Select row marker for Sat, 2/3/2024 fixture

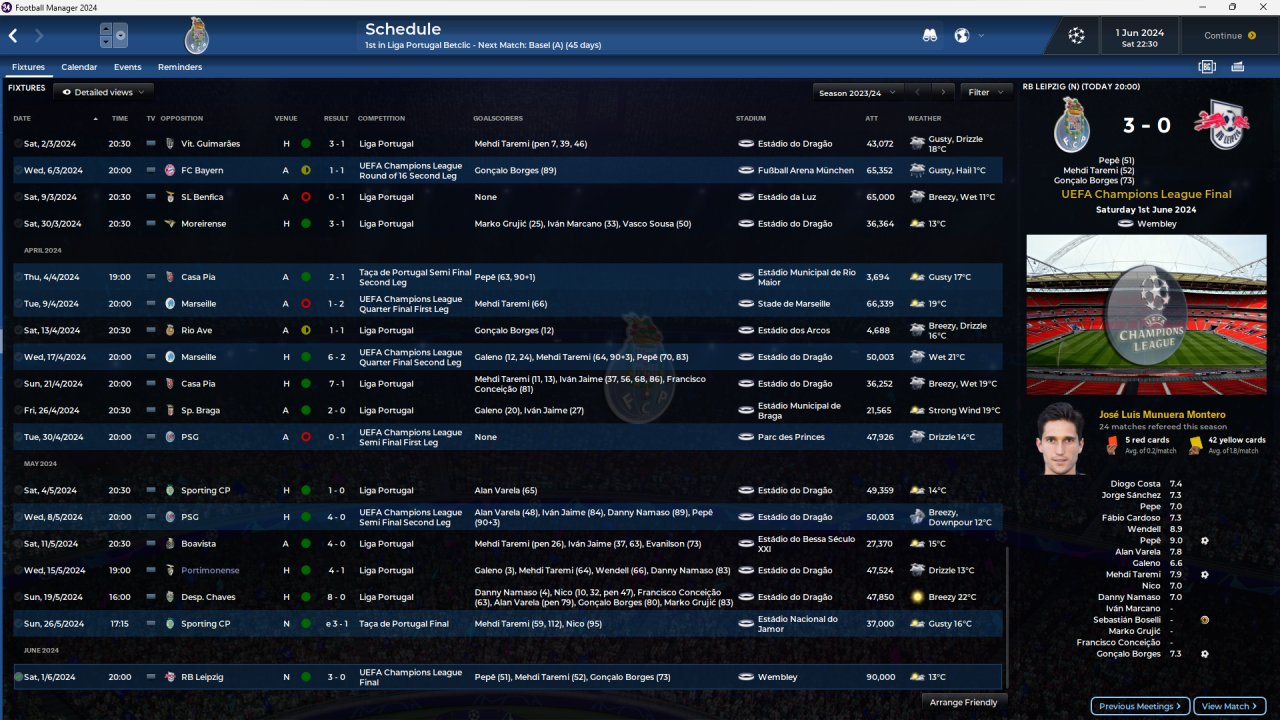click(18, 144)
